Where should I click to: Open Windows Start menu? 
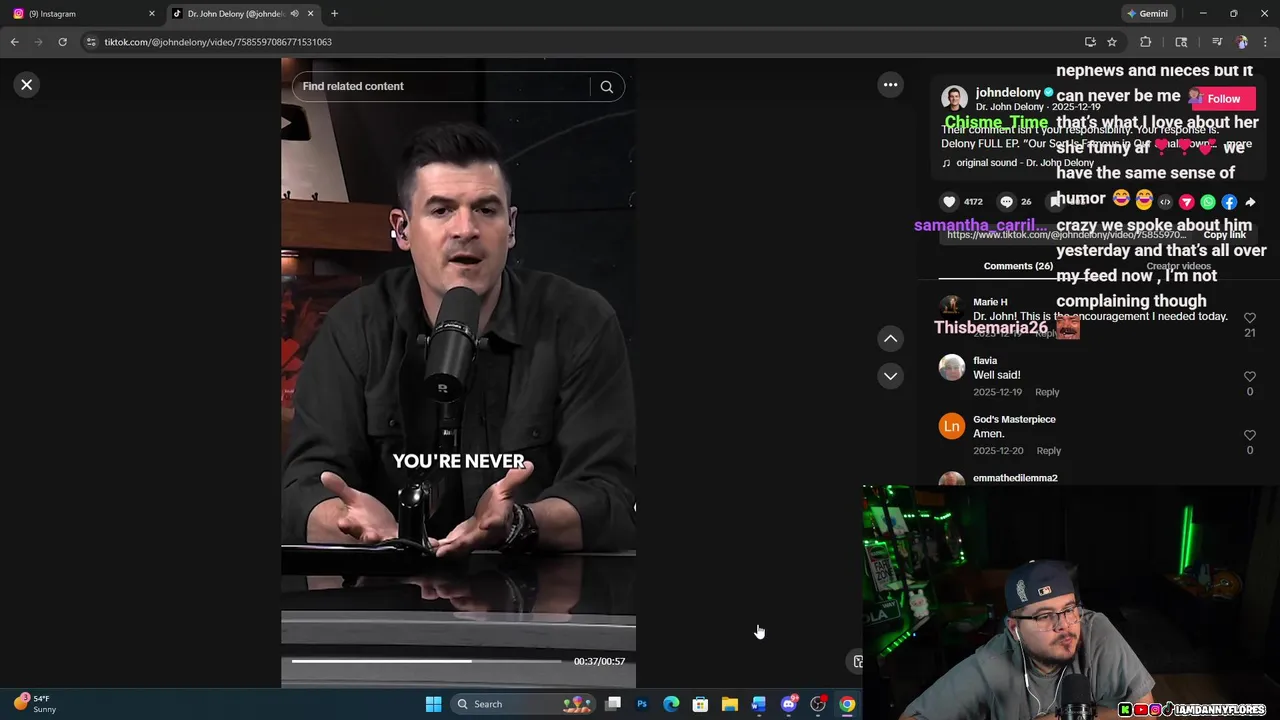(x=433, y=704)
